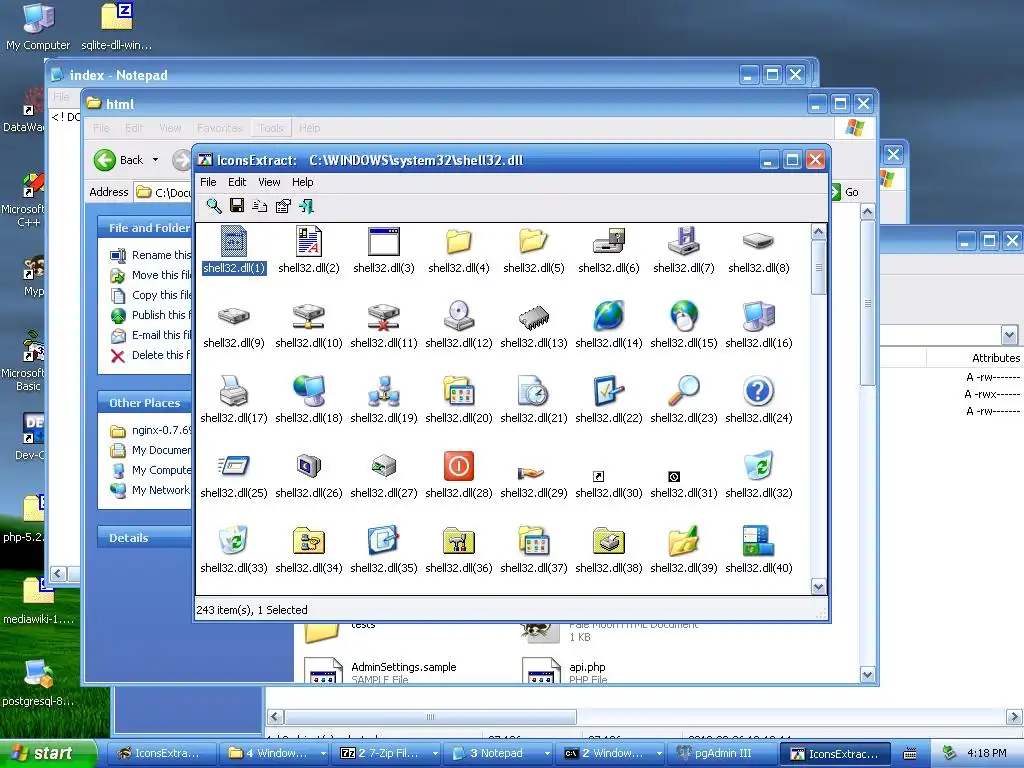Click the IconsExtract icon list scroll up arrow
The width and height of the screenshot is (1024, 768).
coord(818,231)
